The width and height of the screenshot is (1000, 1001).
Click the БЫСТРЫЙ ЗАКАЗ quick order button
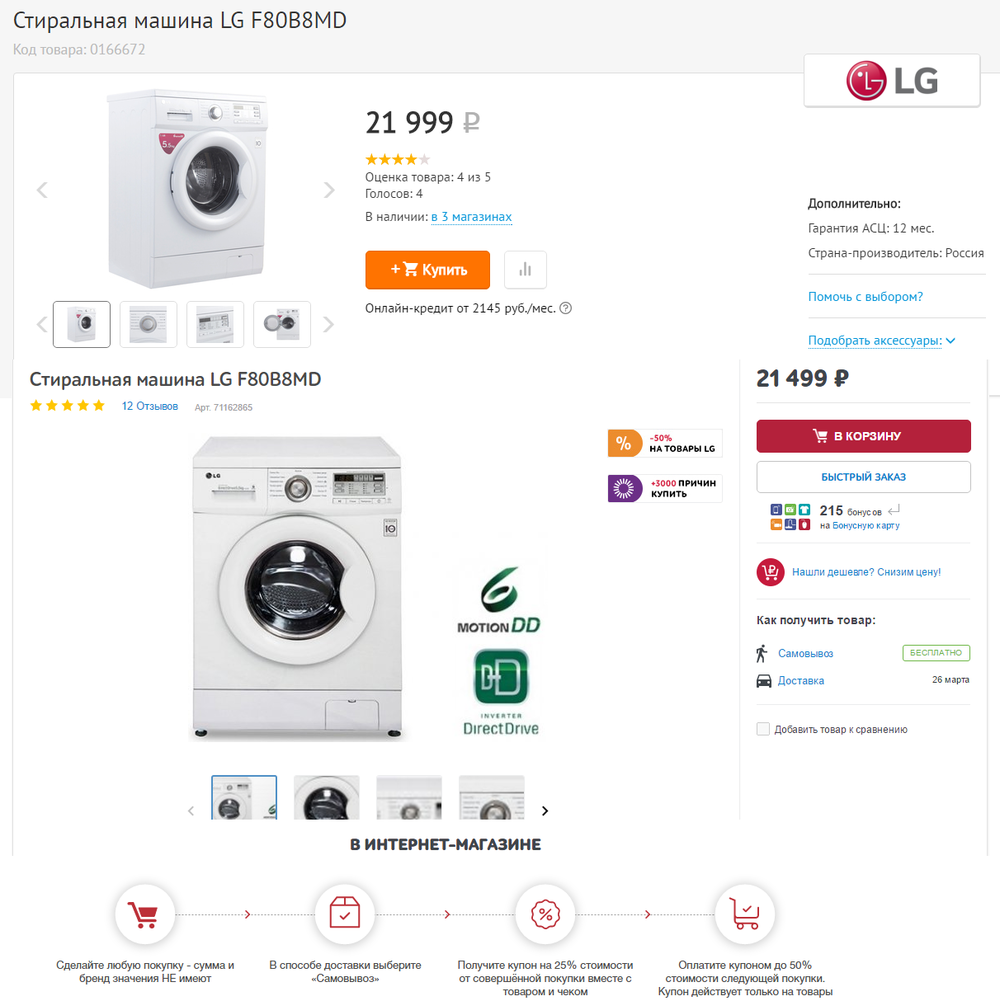863,477
